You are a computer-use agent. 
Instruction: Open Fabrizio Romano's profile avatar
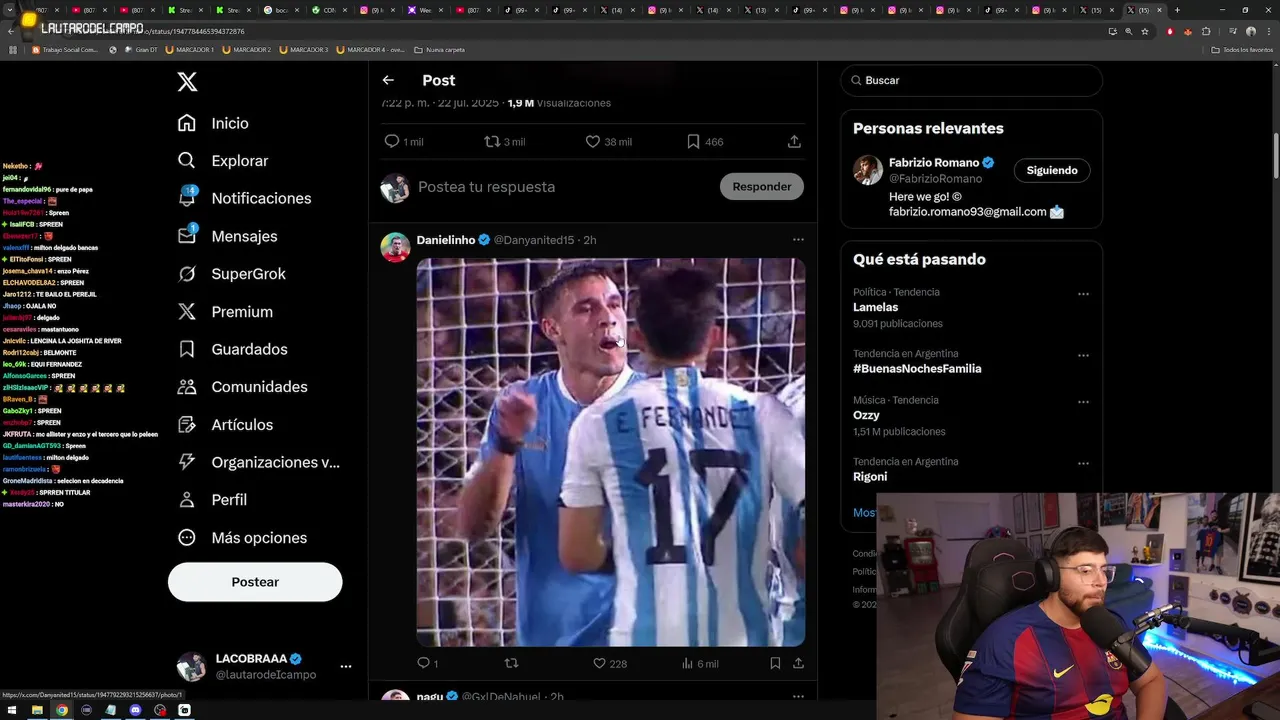tap(868, 170)
